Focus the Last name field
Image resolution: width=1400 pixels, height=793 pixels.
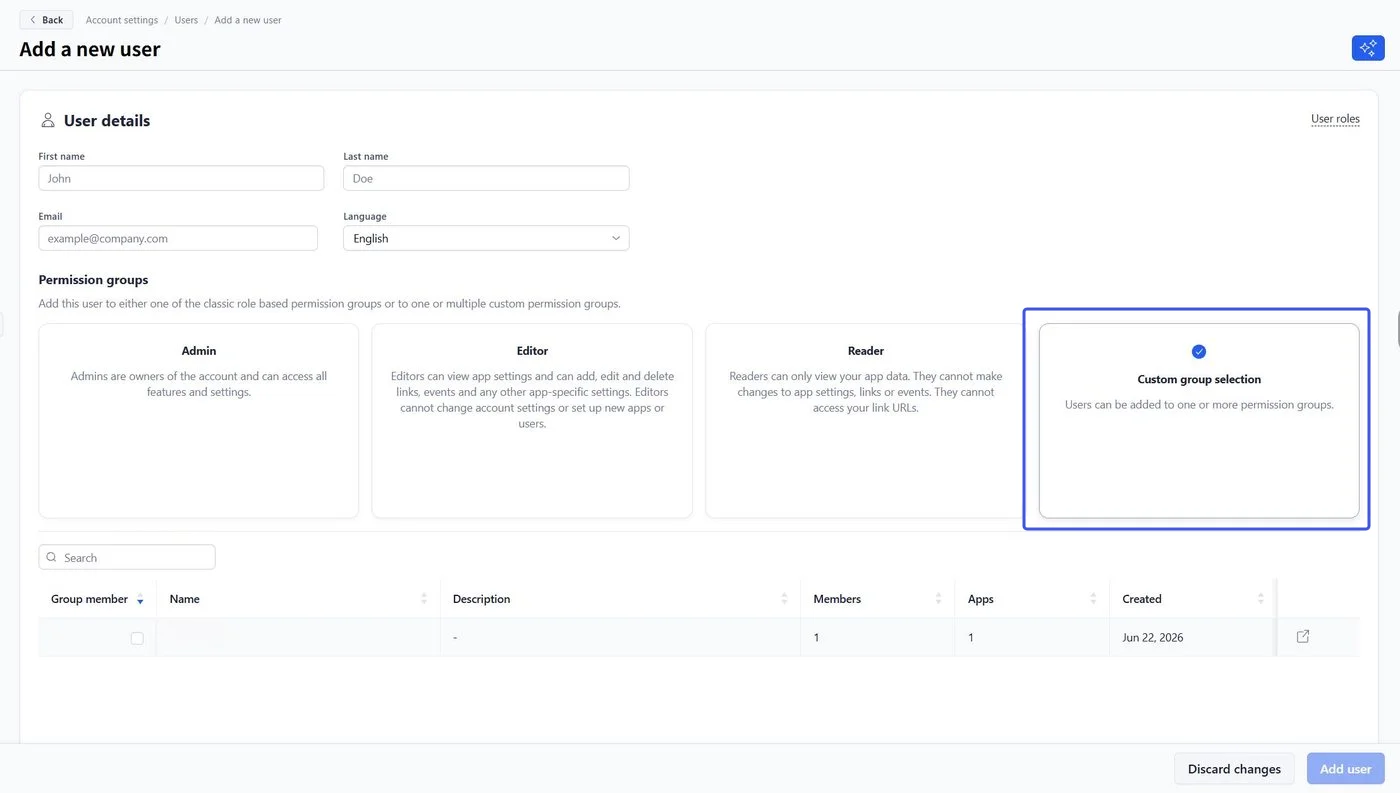click(486, 178)
